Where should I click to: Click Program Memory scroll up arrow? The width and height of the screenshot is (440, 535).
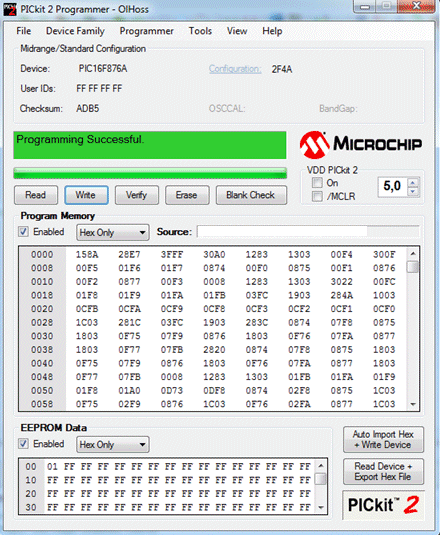[413, 254]
